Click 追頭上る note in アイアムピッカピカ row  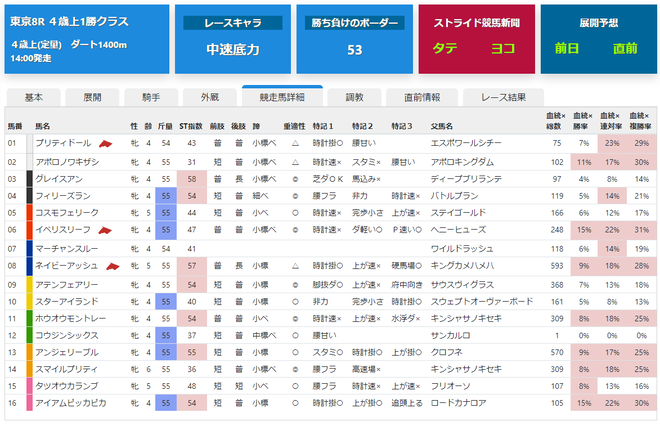[x=407, y=403]
